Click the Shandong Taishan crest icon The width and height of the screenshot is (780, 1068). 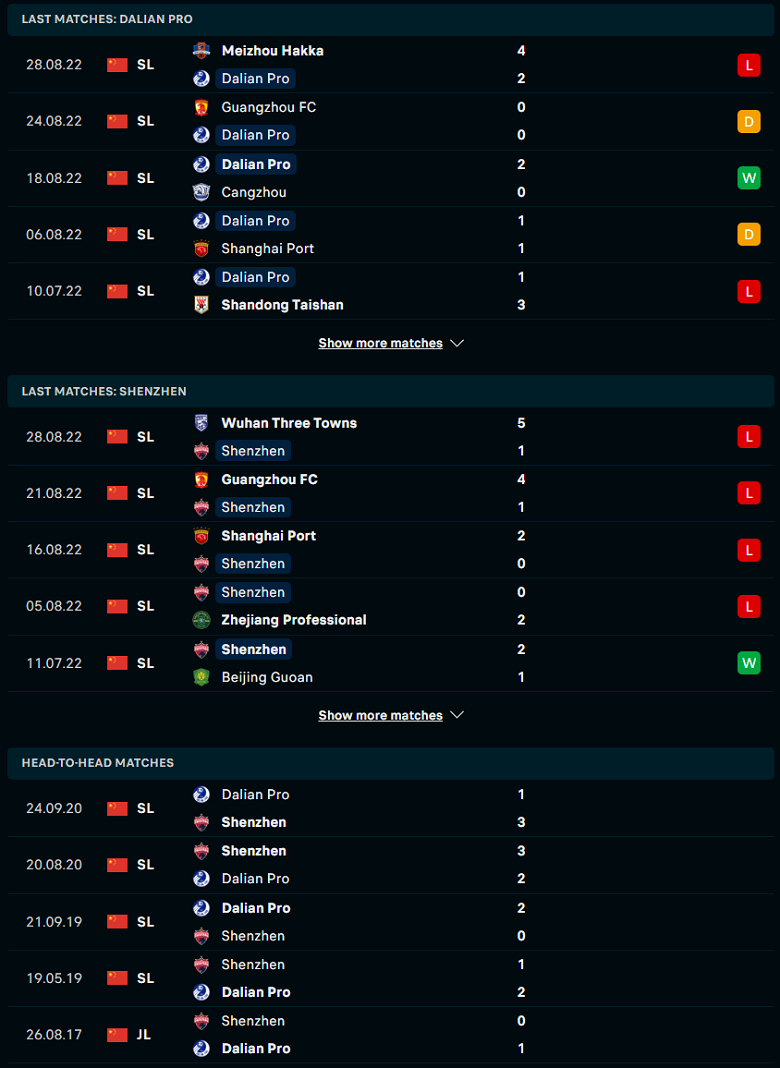201,304
